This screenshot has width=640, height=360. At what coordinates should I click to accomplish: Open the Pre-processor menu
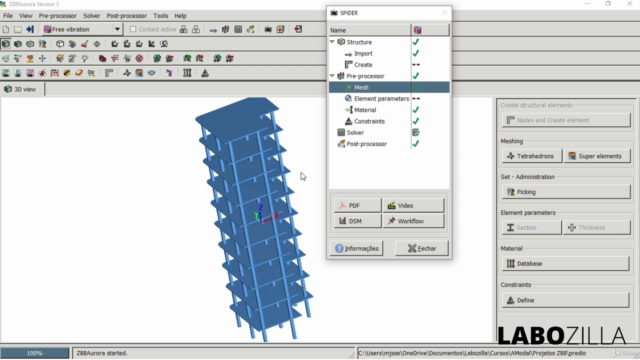58,16
